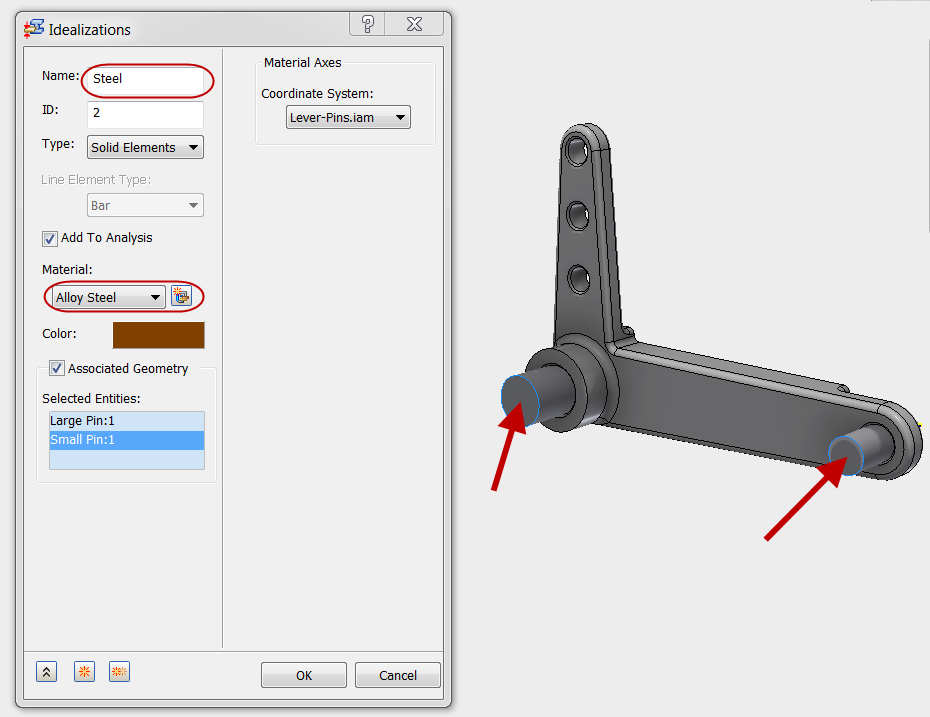This screenshot has width=930, height=717.
Task: Select Large Pin:1 in Selected Entities
Action: 127,420
